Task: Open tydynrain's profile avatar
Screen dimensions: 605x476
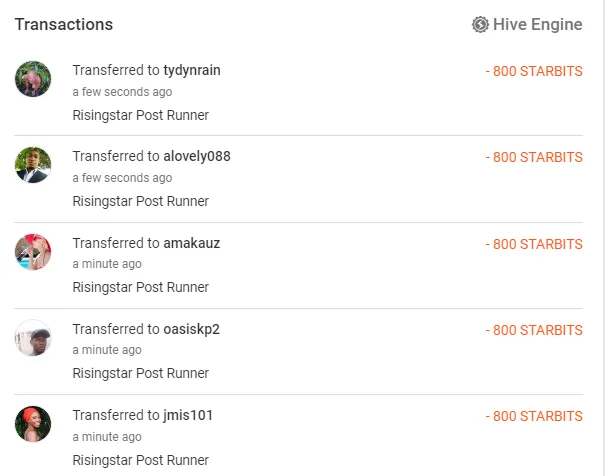Action: [x=33, y=79]
